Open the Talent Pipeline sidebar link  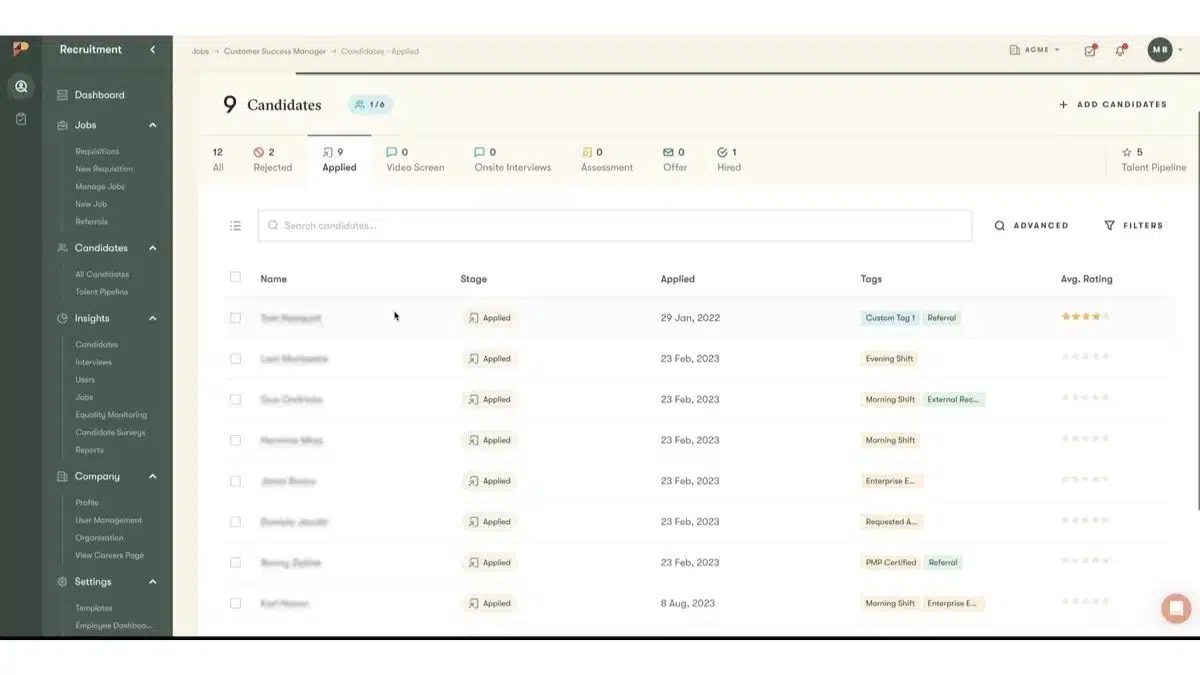(103, 291)
